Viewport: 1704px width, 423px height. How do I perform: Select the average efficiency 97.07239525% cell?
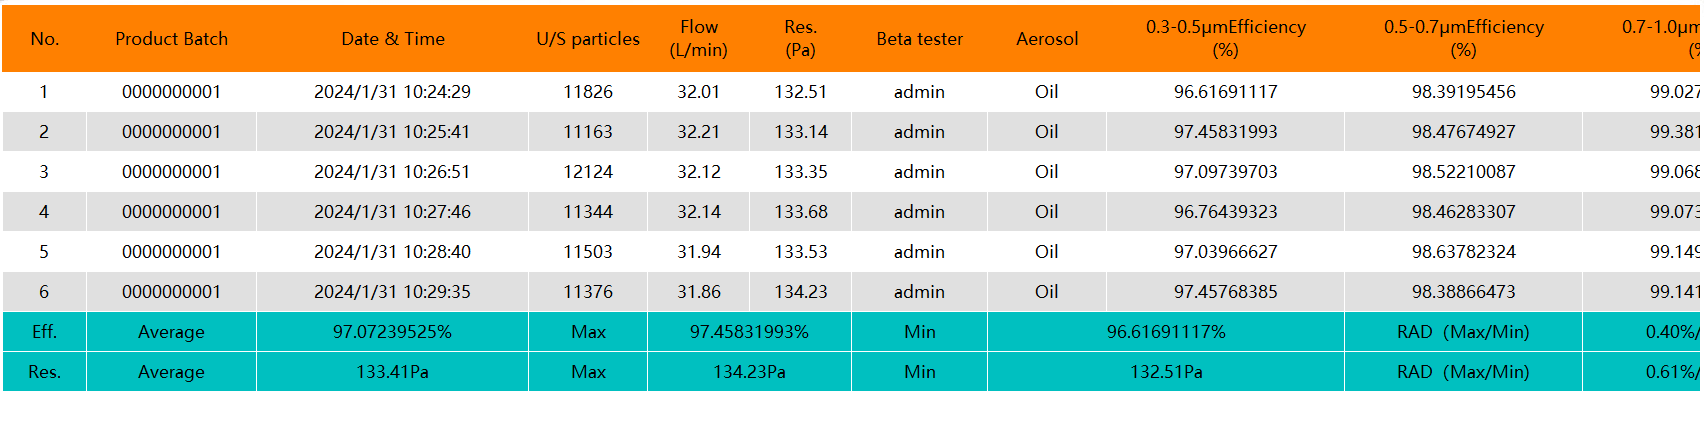392,332
